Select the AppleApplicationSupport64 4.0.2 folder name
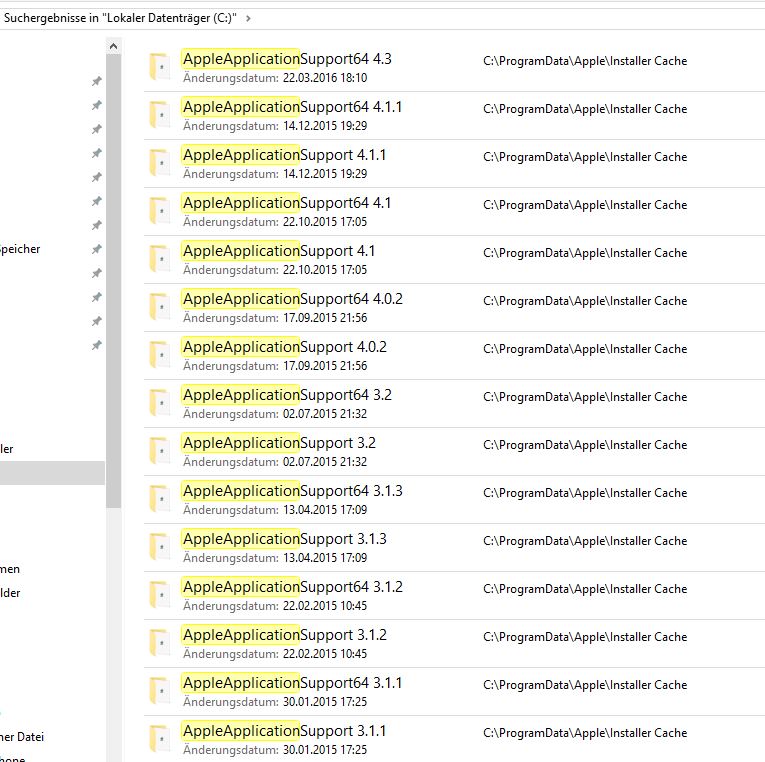 [x=293, y=299]
